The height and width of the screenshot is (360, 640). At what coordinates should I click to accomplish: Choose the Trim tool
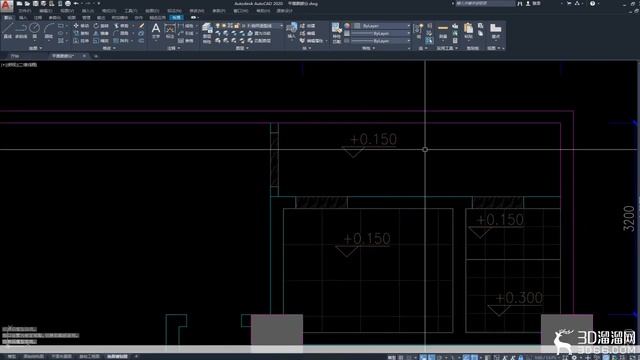click(121, 26)
